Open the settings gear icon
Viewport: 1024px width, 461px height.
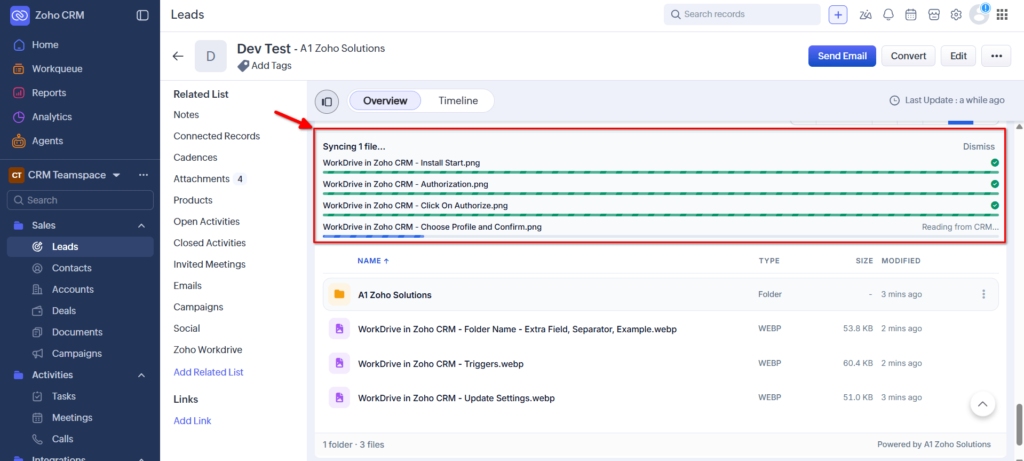956,15
